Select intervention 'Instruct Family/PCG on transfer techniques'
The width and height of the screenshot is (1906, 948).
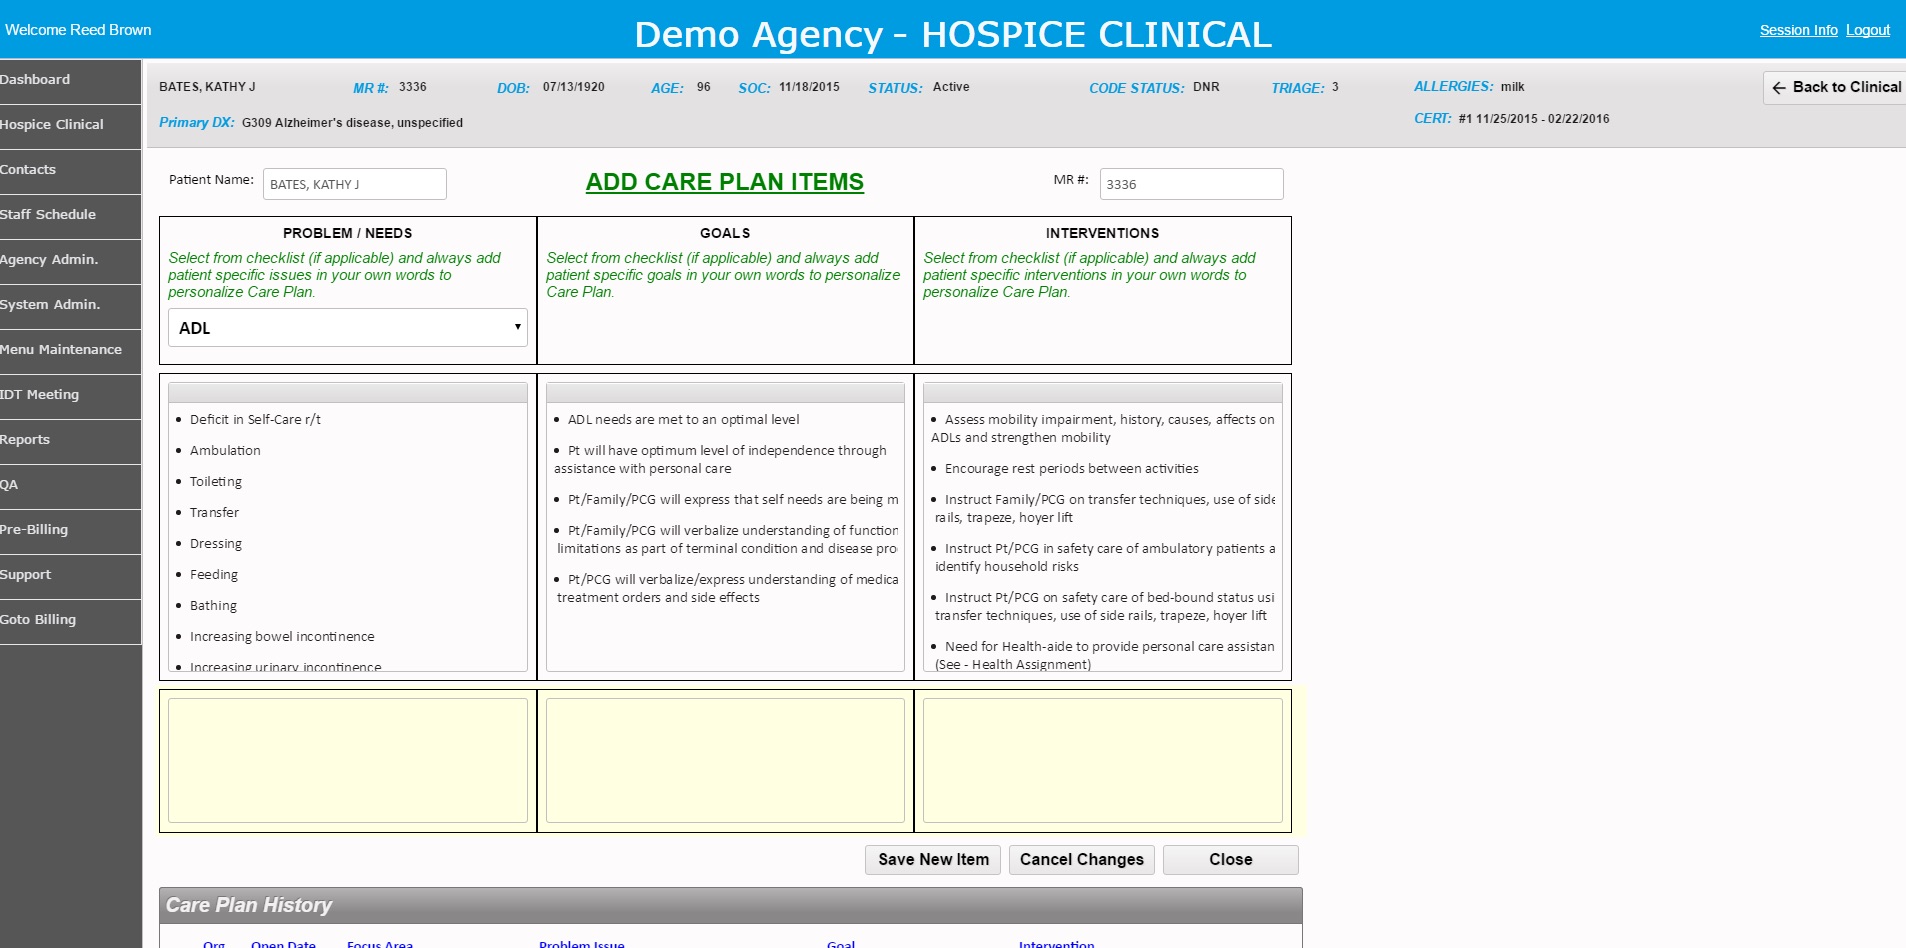click(1104, 508)
